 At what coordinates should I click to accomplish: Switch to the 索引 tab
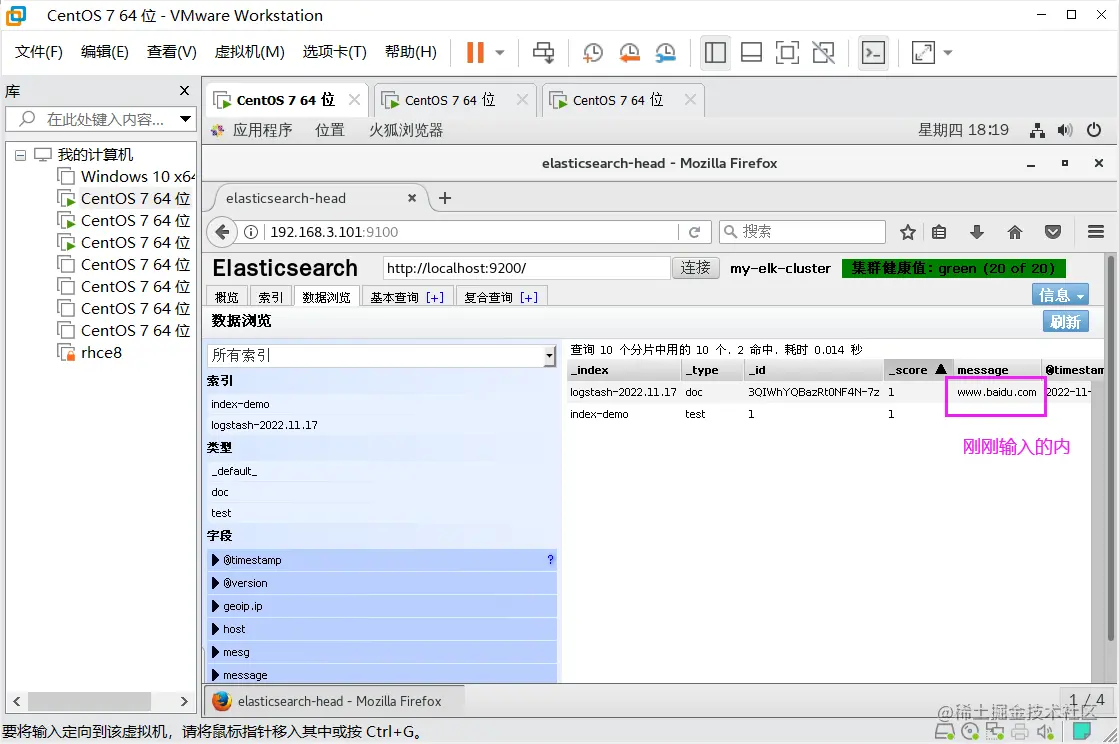point(270,297)
